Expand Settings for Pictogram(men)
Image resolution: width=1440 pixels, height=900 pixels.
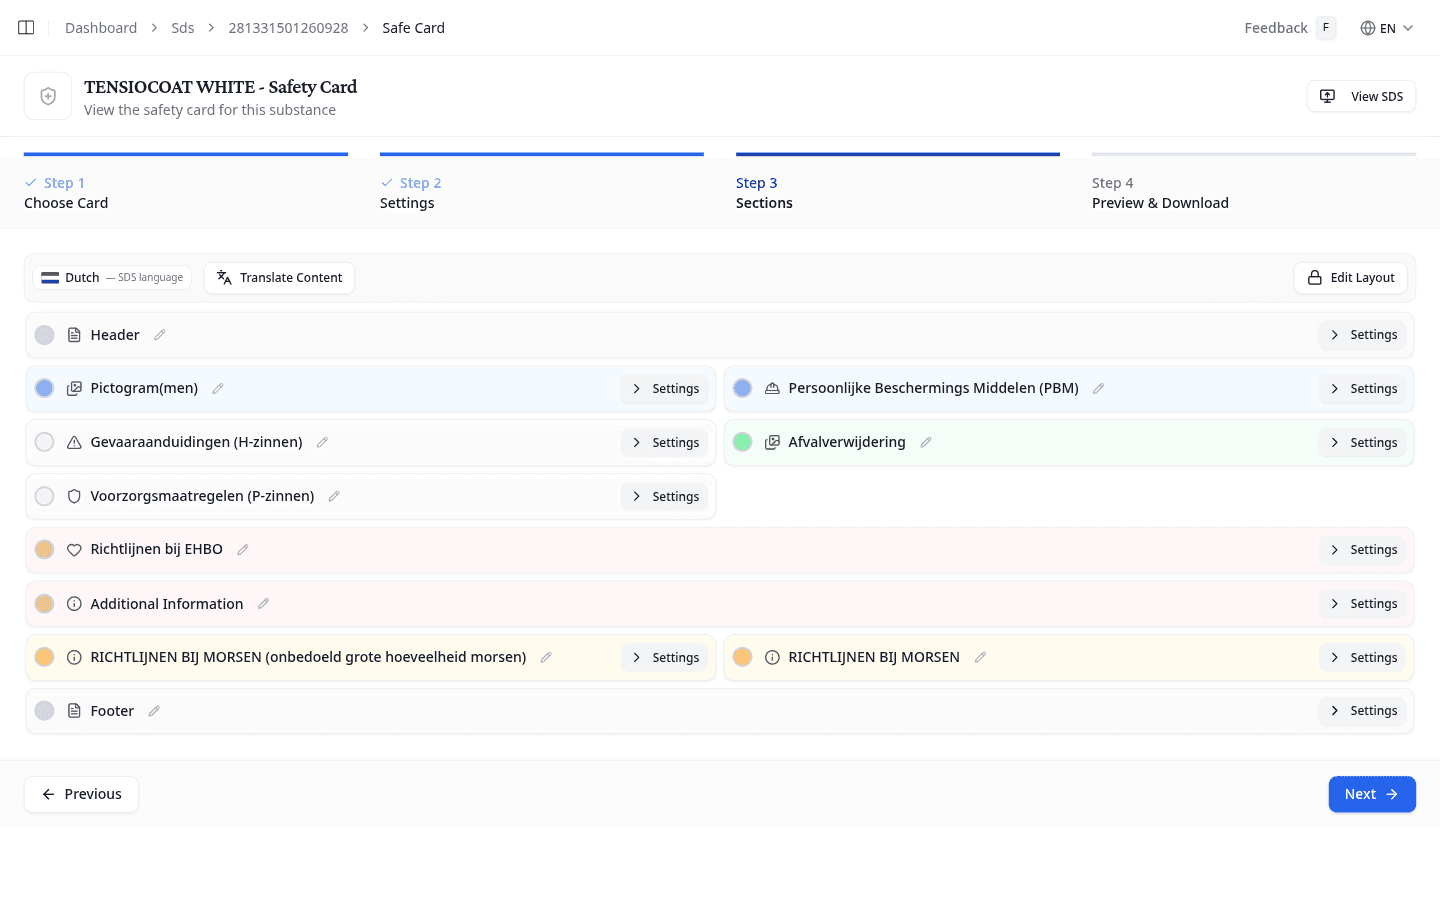(x=664, y=389)
